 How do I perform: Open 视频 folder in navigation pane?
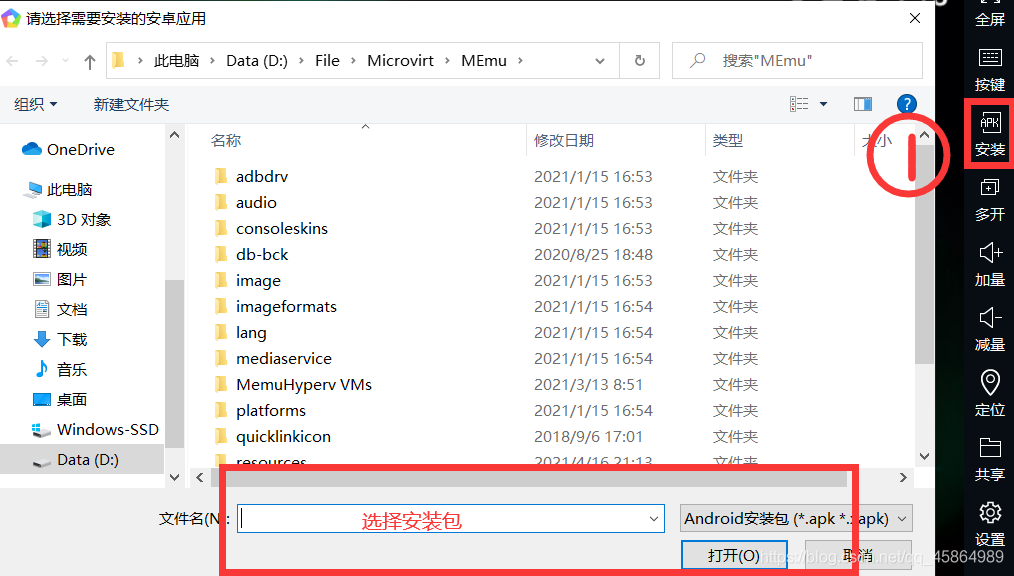pyautogui.click(x=60, y=249)
